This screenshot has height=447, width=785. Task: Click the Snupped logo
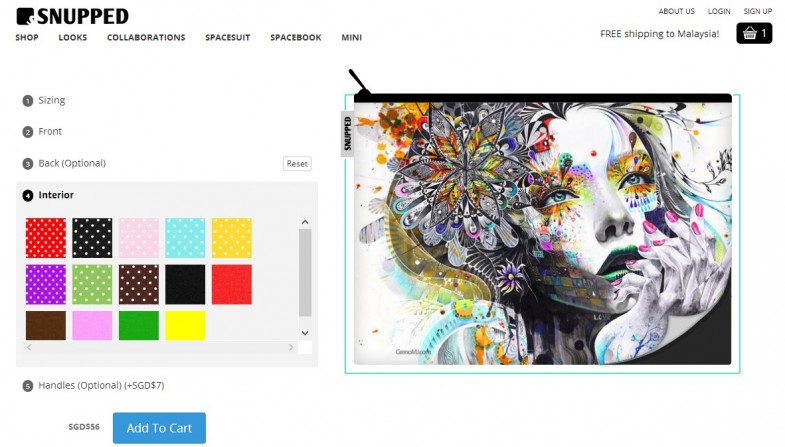[x=72, y=17]
